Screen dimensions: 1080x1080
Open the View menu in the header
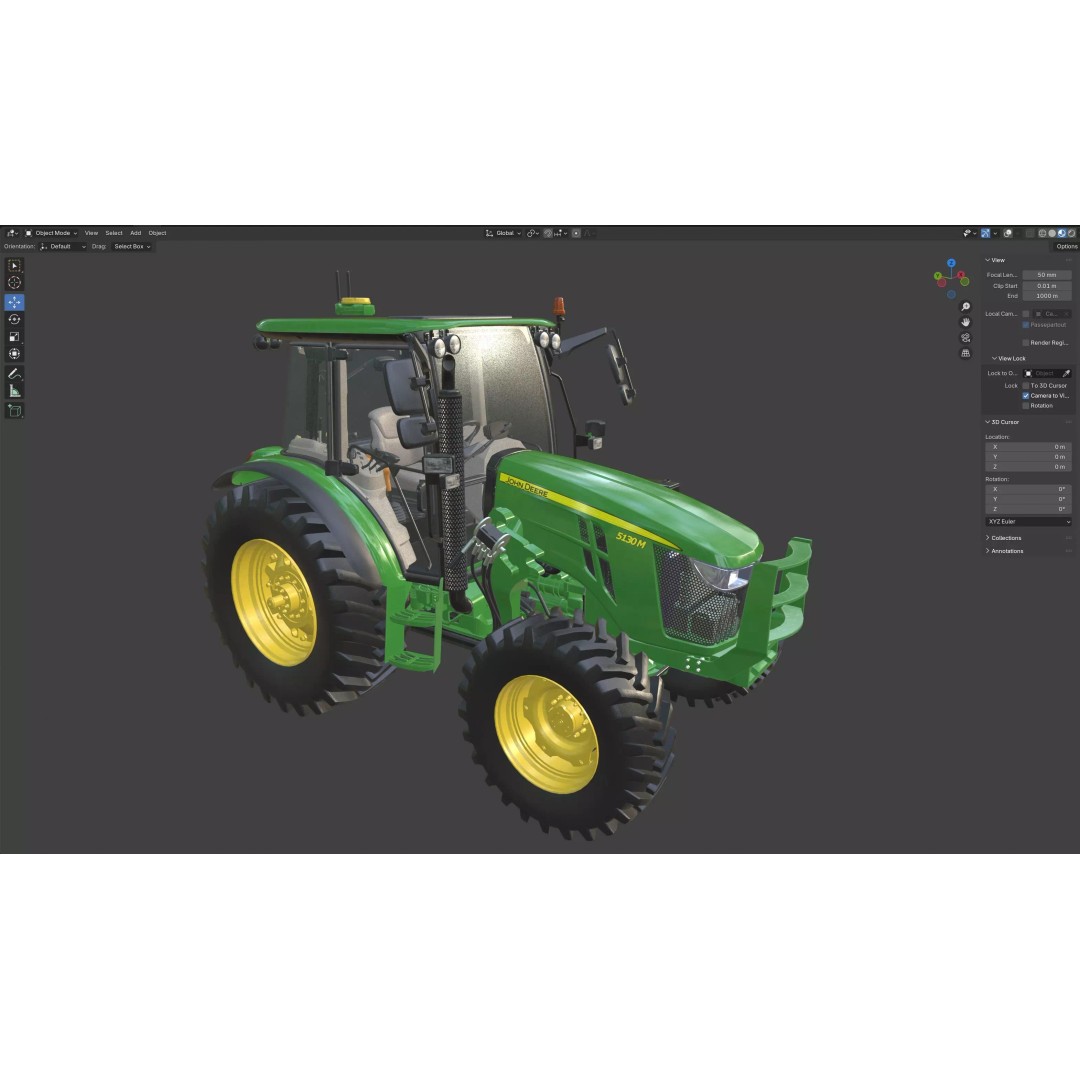tap(91, 232)
